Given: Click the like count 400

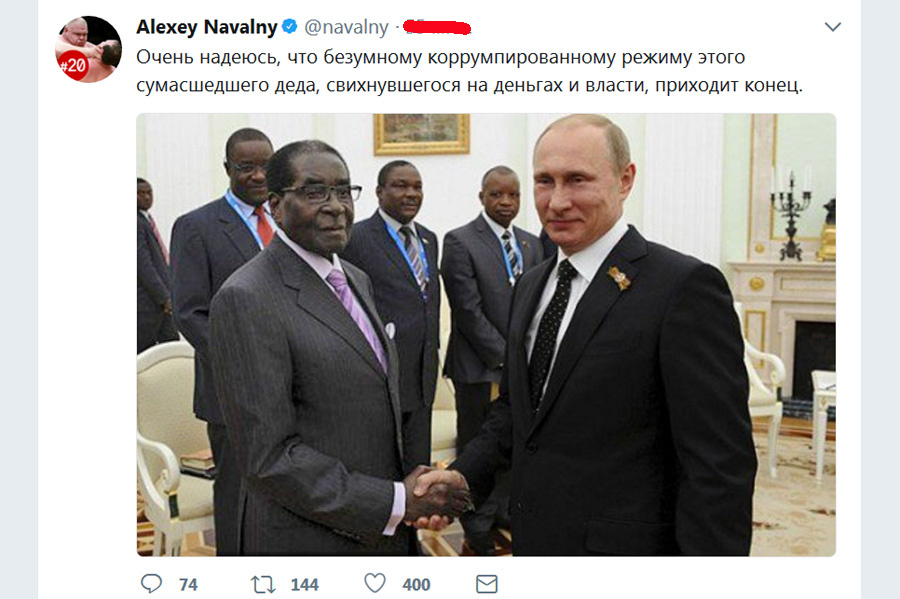Looking at the screenshot, I should (x=416, y=585).
